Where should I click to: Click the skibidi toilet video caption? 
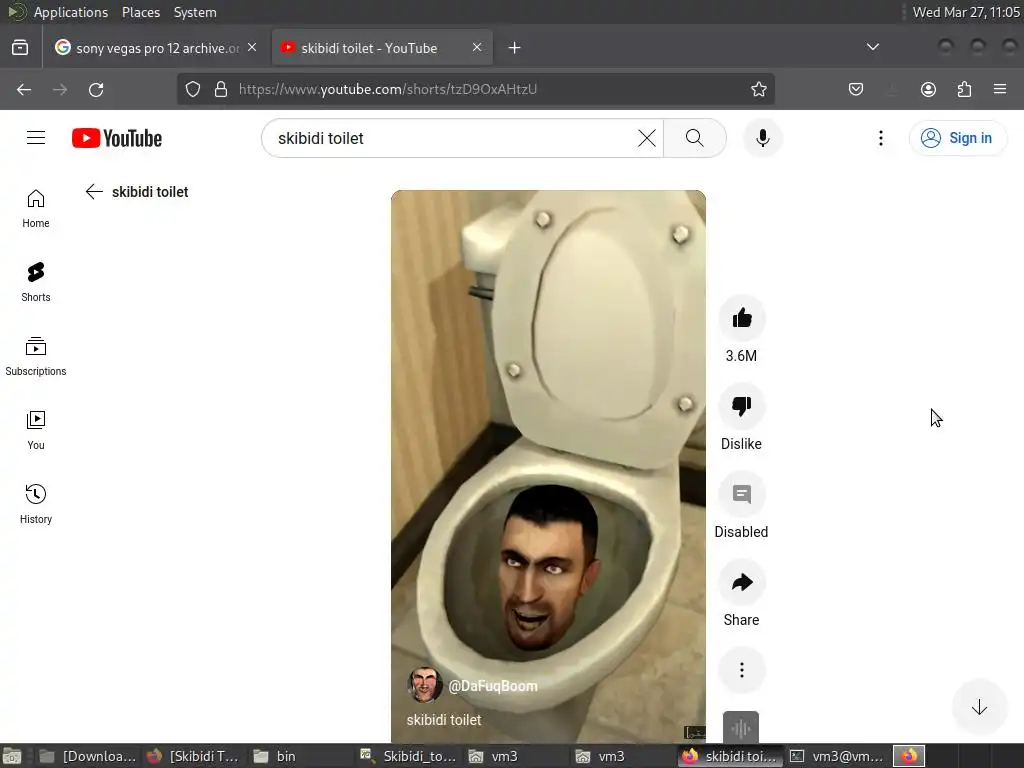coord(444,720)
